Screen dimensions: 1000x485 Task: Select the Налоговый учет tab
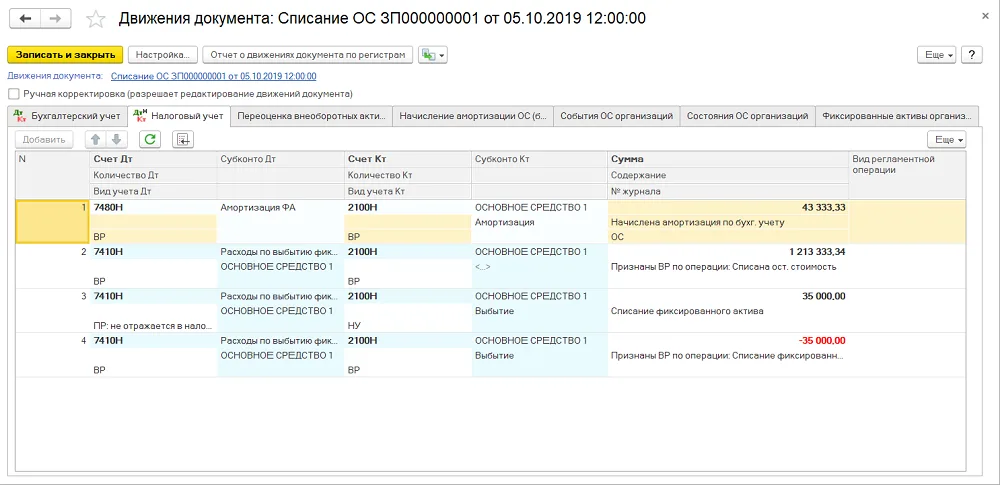pyautogui.click(x=179, y=116)
